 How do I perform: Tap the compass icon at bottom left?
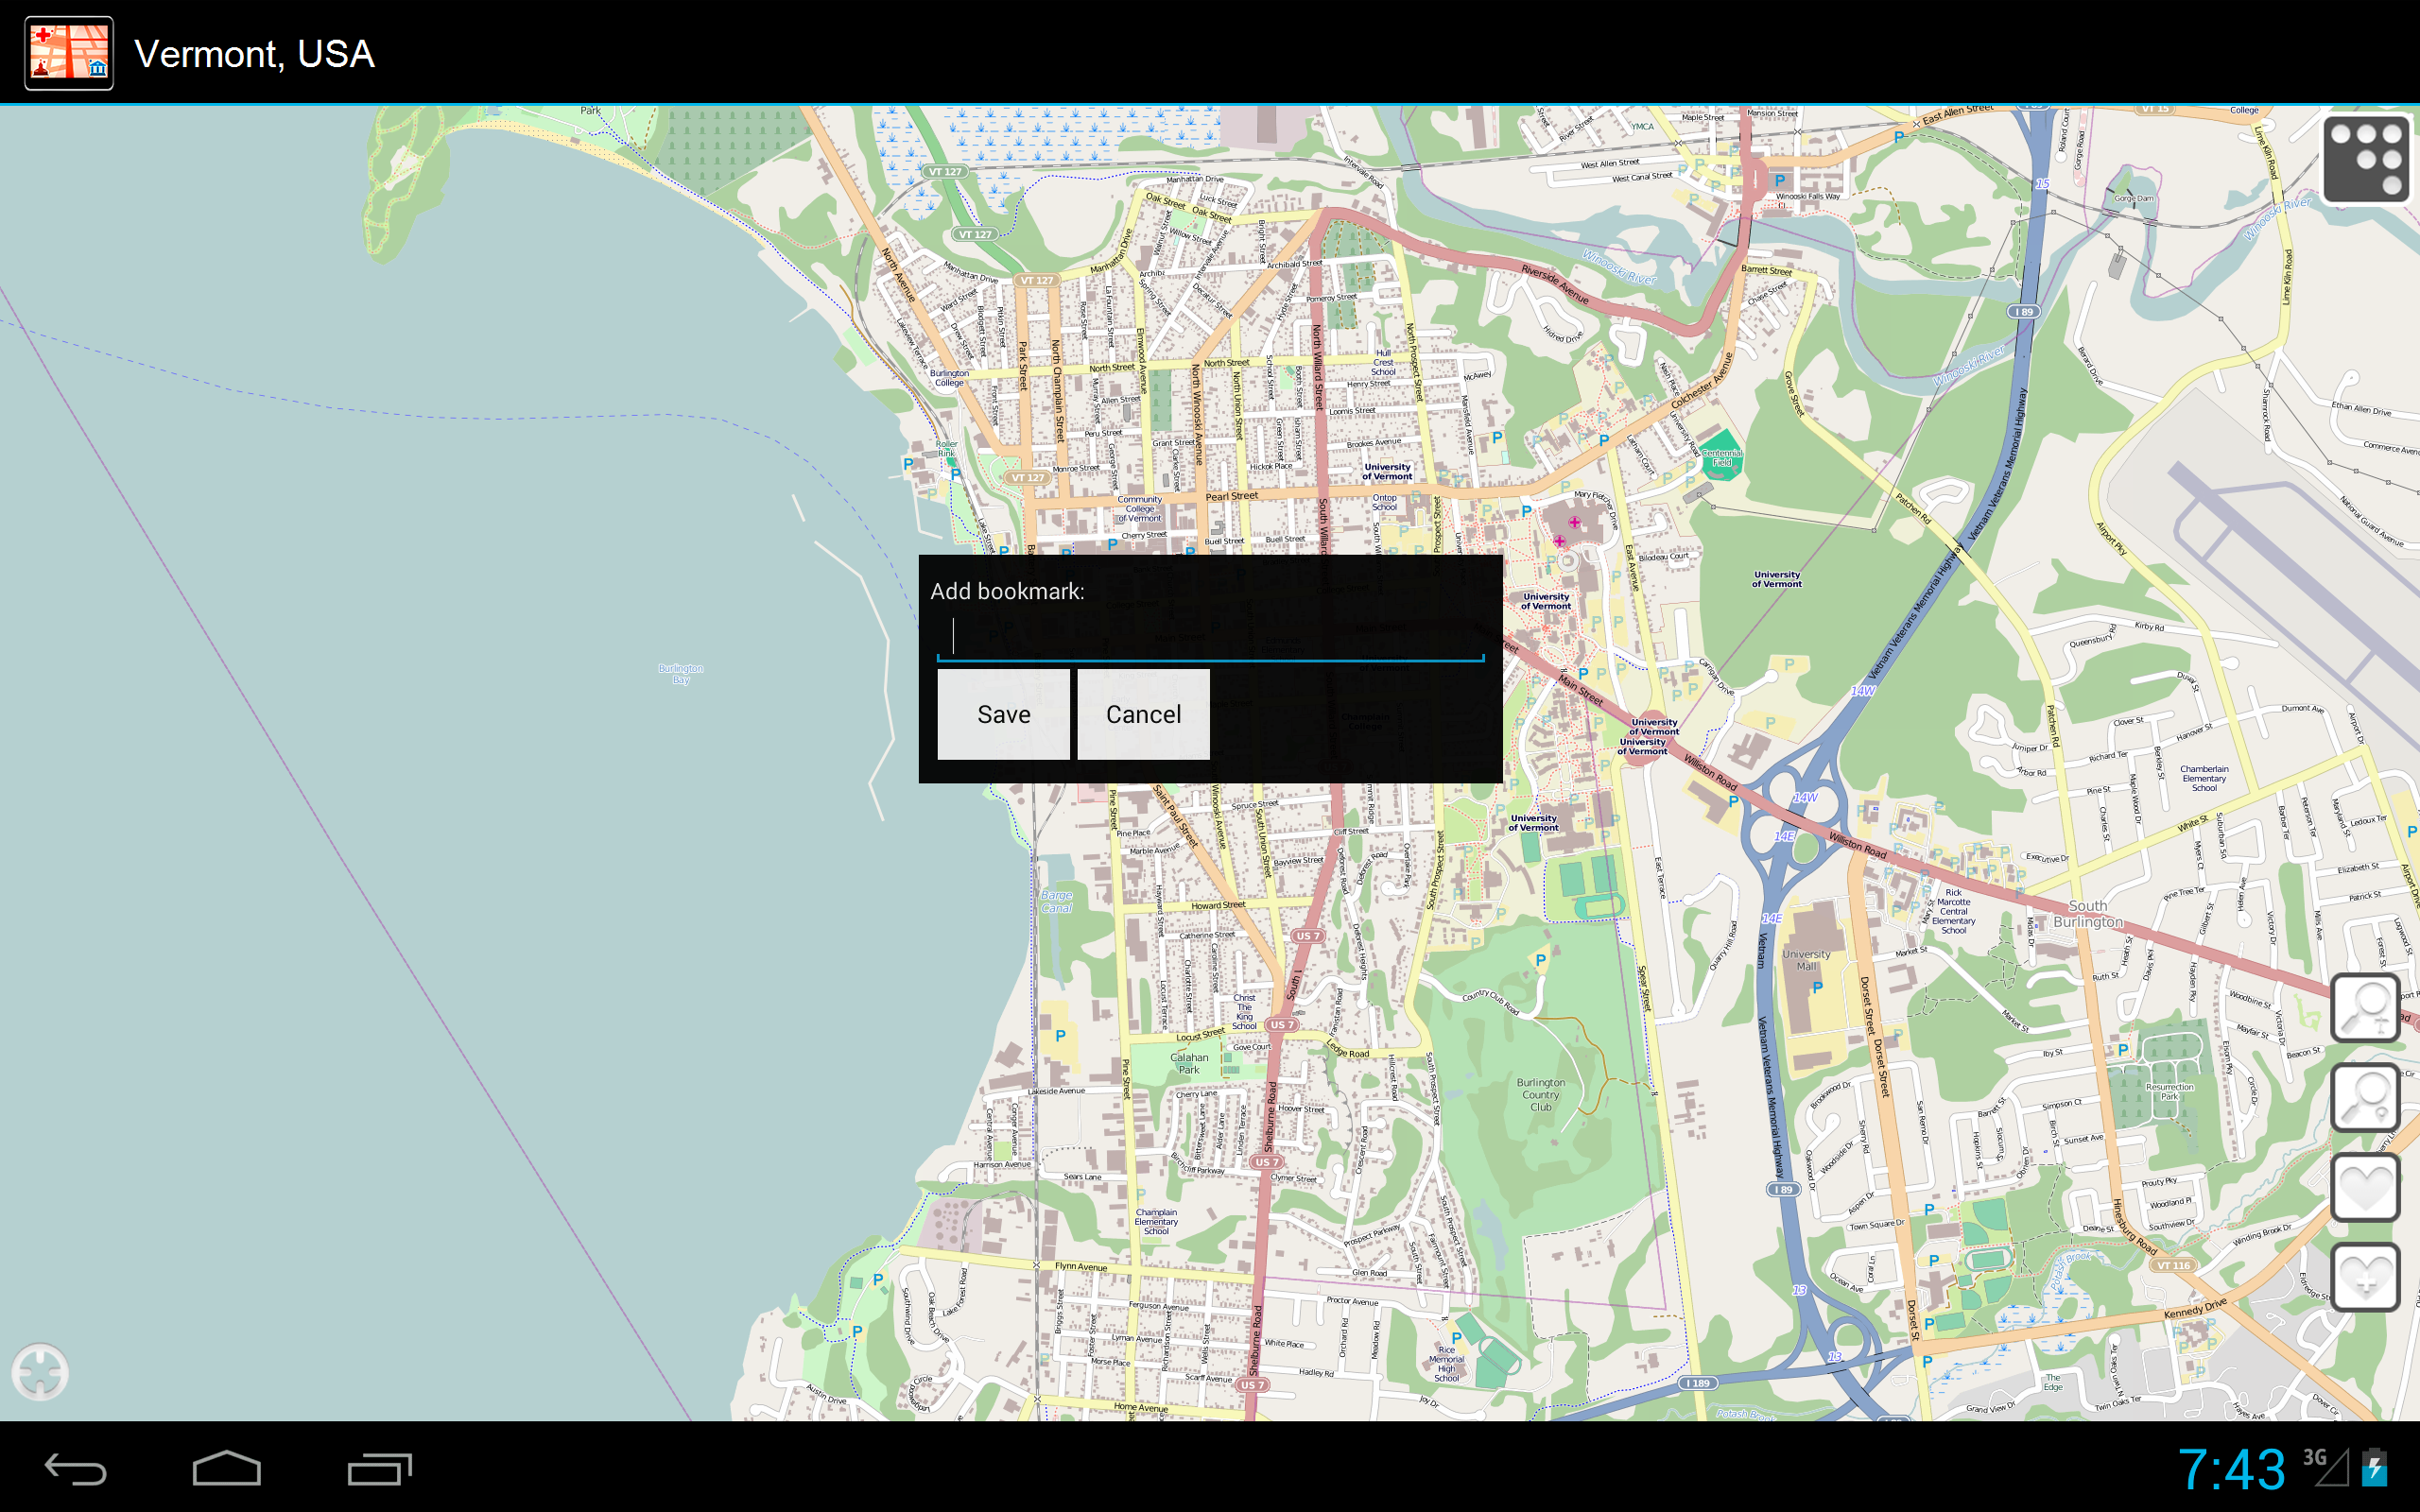42,1372
